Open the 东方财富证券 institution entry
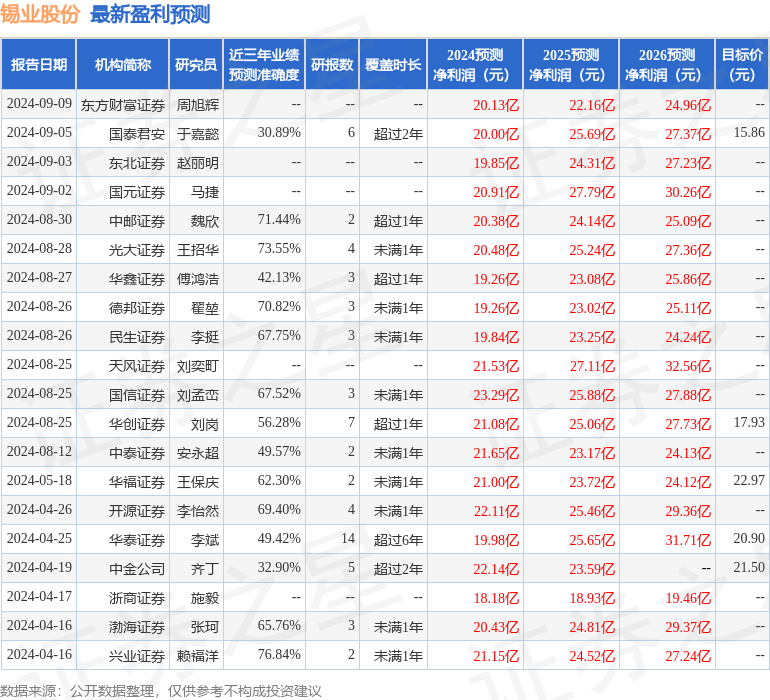The image size is (770, 700). point(122,104)
